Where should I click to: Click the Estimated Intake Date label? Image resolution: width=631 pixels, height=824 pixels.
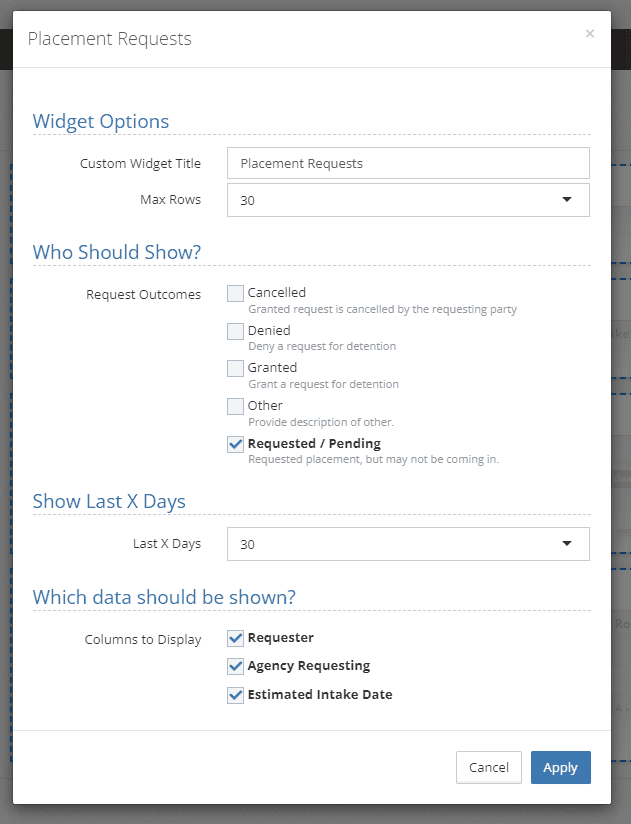pyautogui.click(x=320, y=694)
